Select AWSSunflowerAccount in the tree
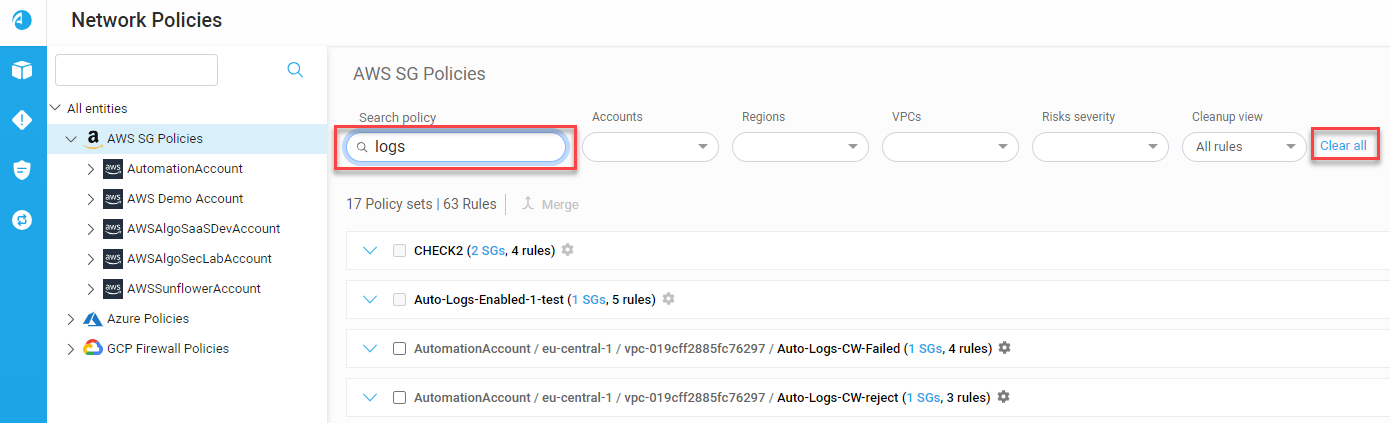 194,289
